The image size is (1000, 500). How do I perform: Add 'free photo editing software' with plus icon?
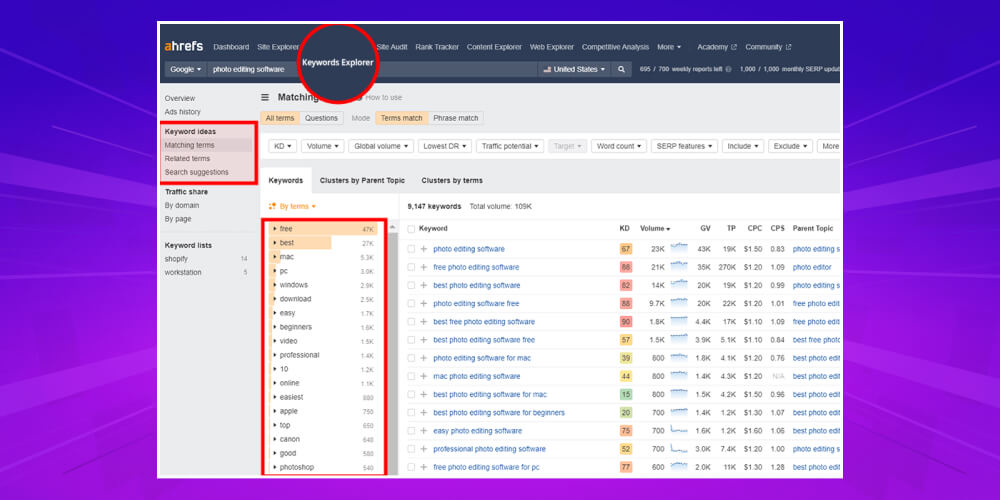(x=423, y=267)
